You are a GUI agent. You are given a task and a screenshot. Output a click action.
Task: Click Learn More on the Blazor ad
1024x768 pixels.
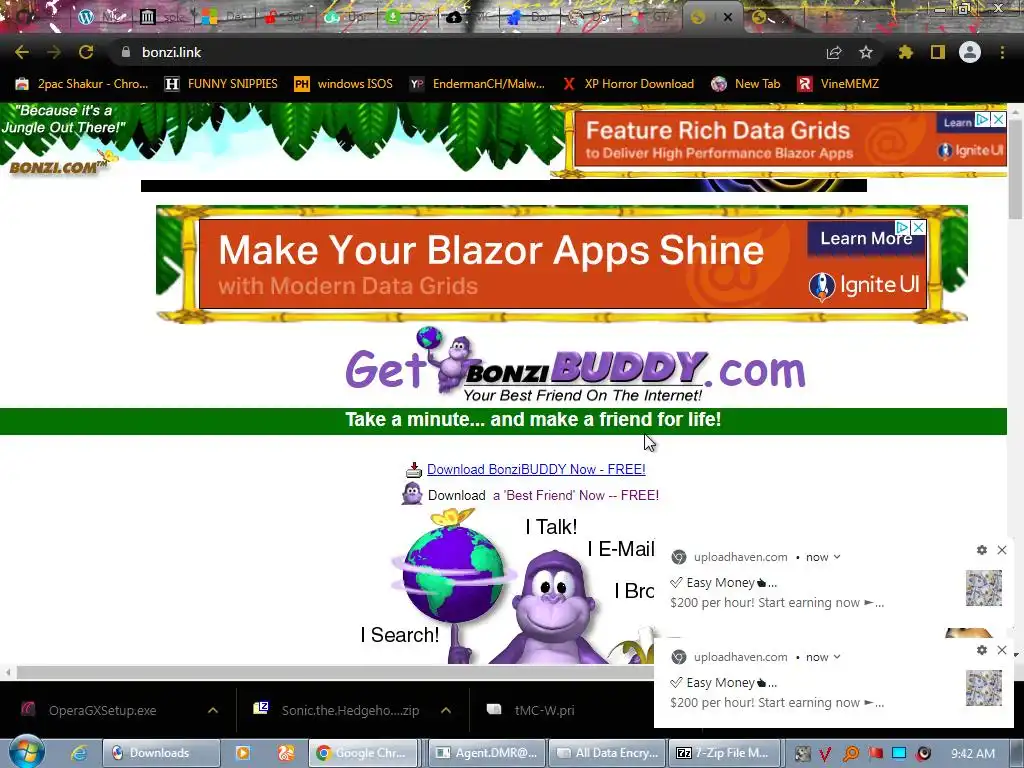[866, 238]
